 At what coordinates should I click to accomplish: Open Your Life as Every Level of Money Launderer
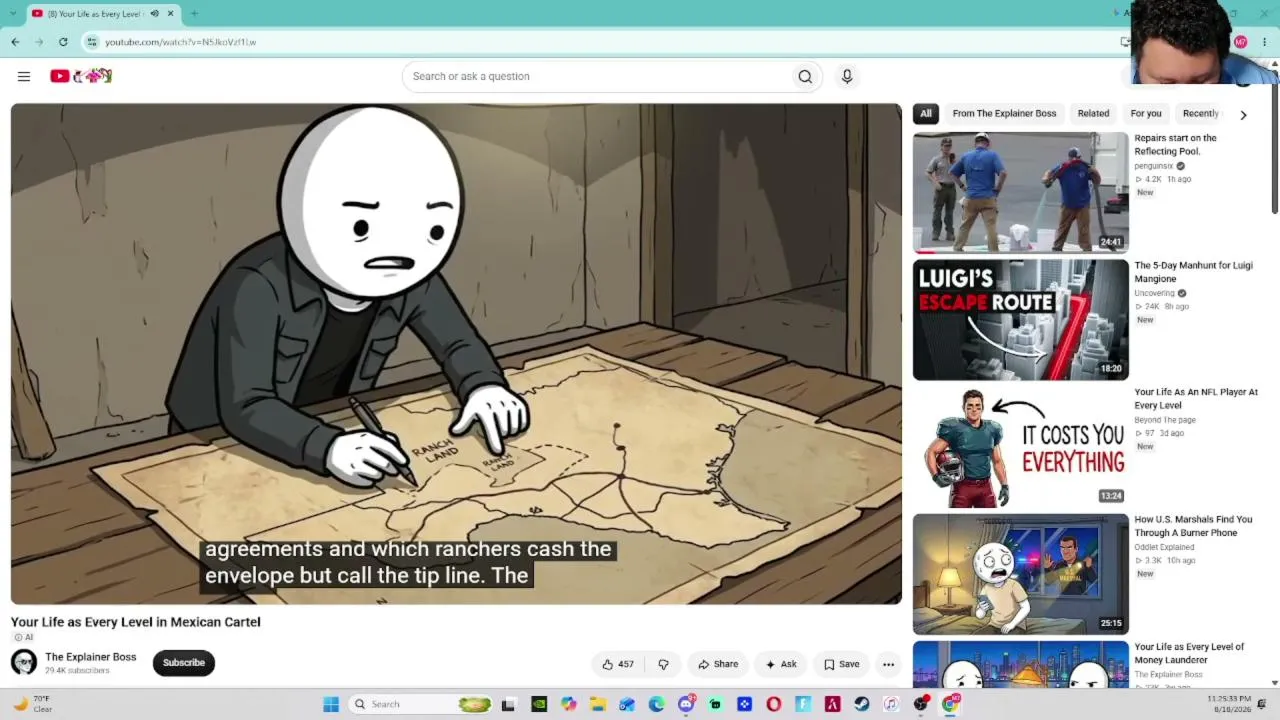coord(1189,653)
